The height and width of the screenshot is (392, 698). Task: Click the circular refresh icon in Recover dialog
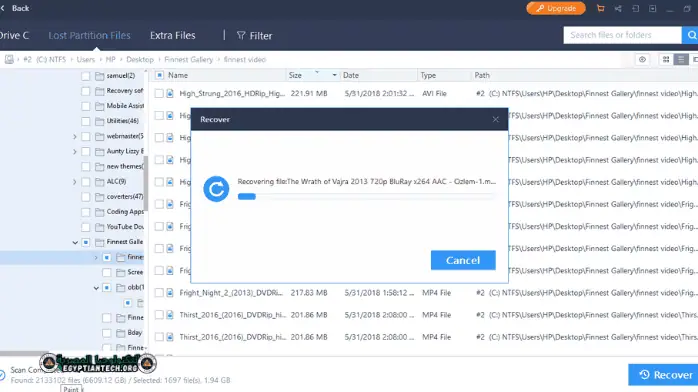[216, 189]
